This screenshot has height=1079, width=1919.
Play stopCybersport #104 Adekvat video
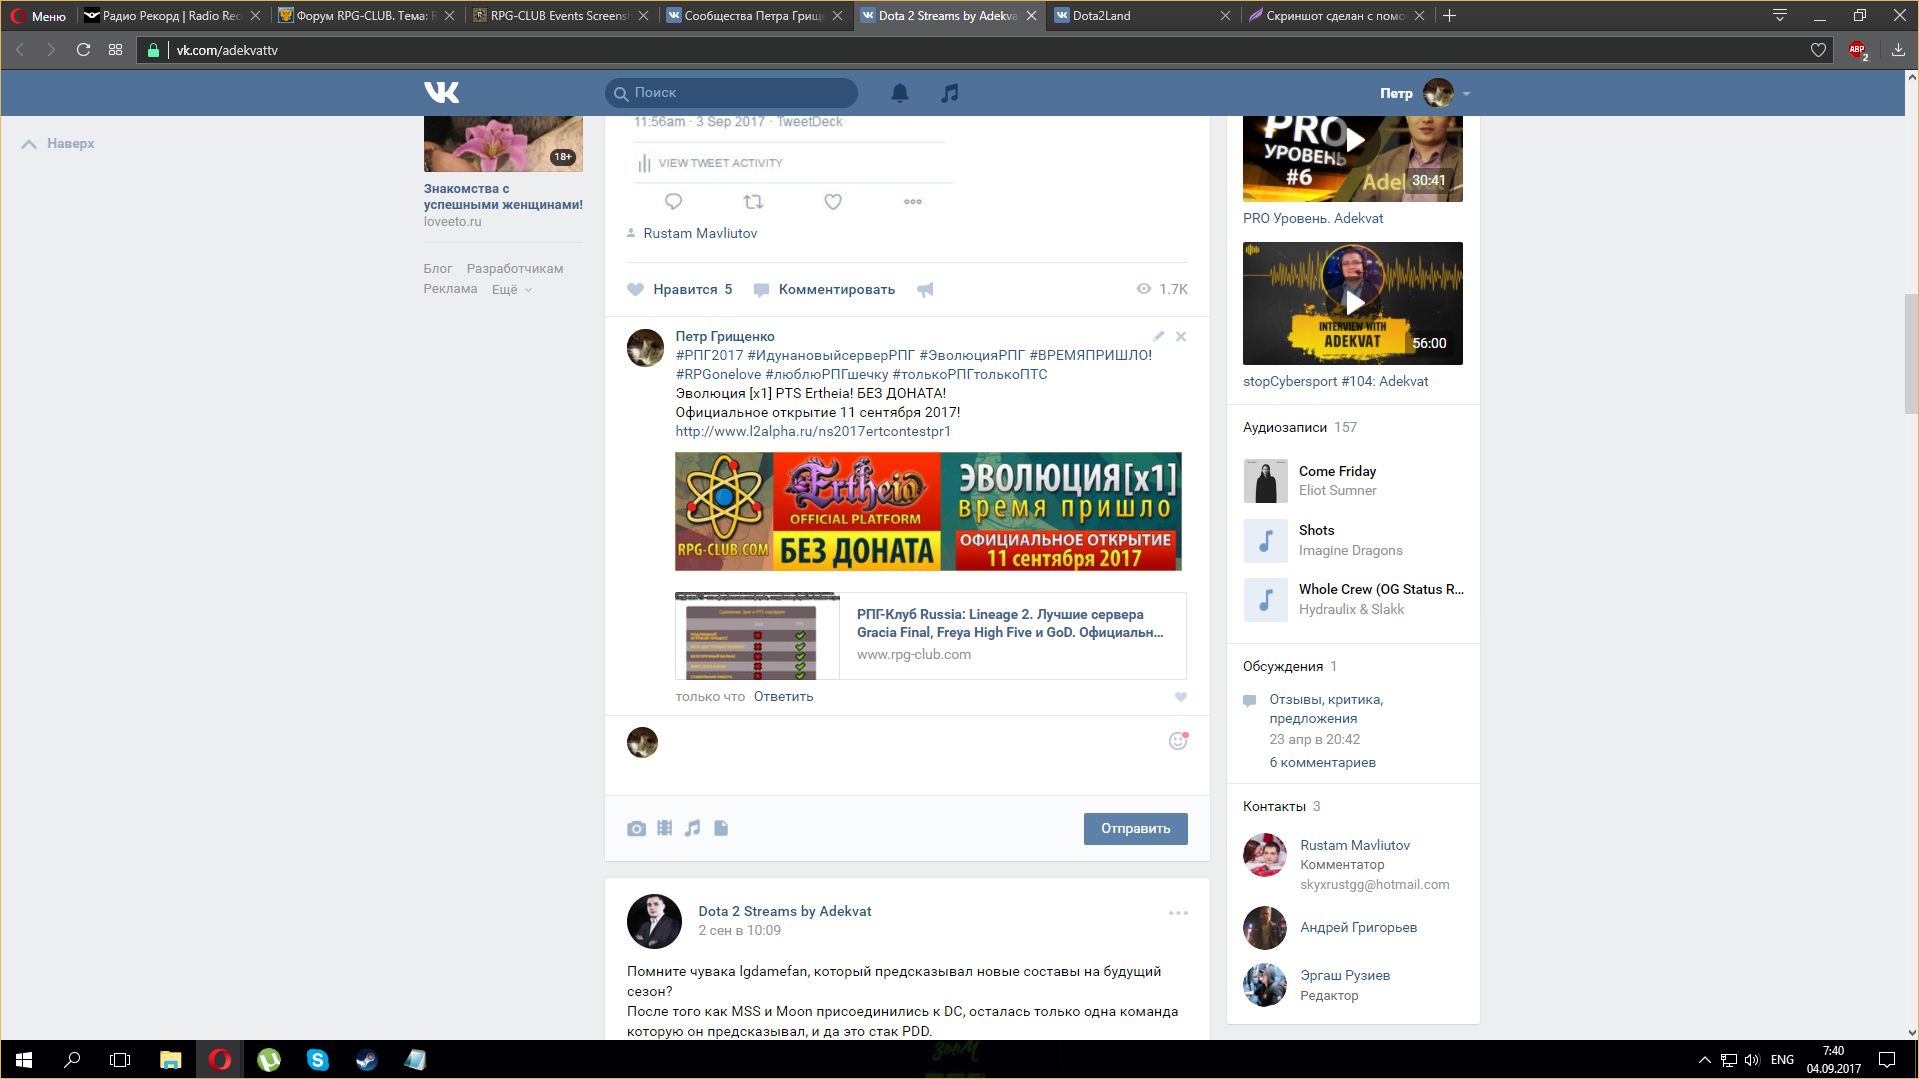pos(1352,303)
